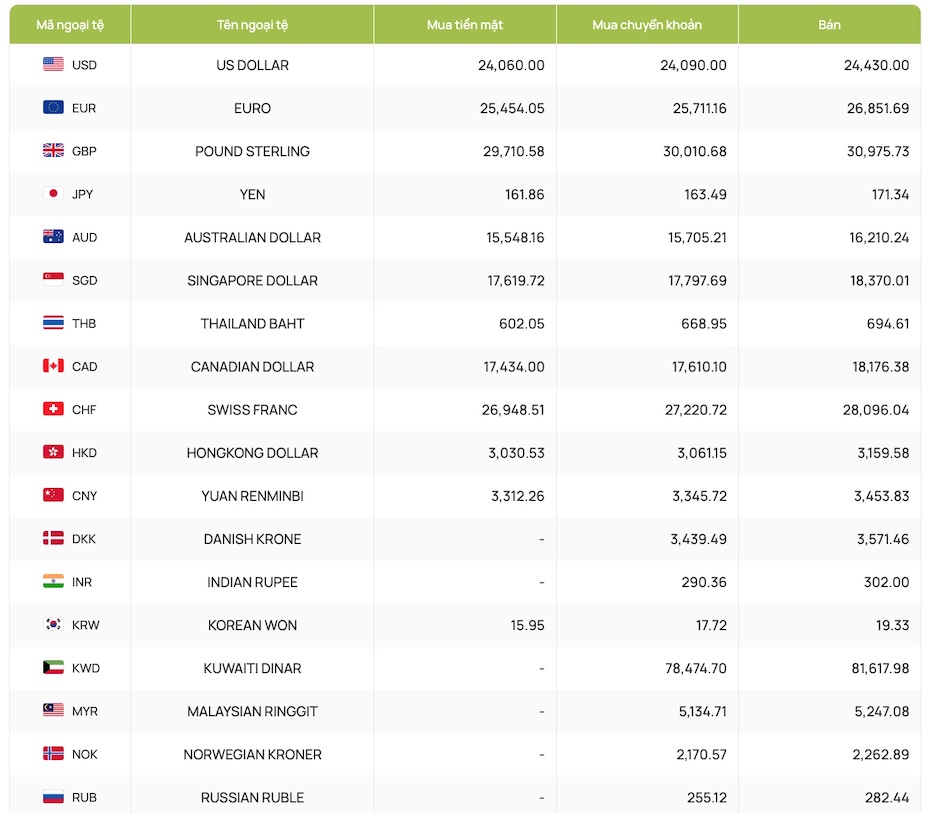936x813 pixels.
Task: Click the 'Mã ngoại tệ' column header
Action: click(x=69, y=25)
